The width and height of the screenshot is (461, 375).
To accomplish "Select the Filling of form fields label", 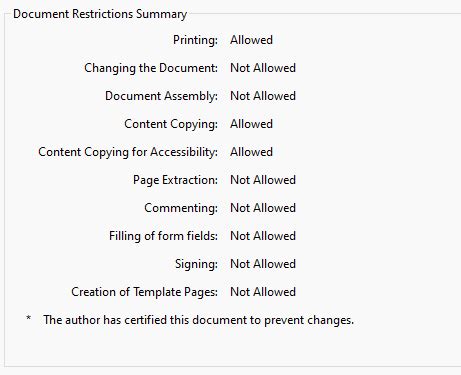I will 163,236.
